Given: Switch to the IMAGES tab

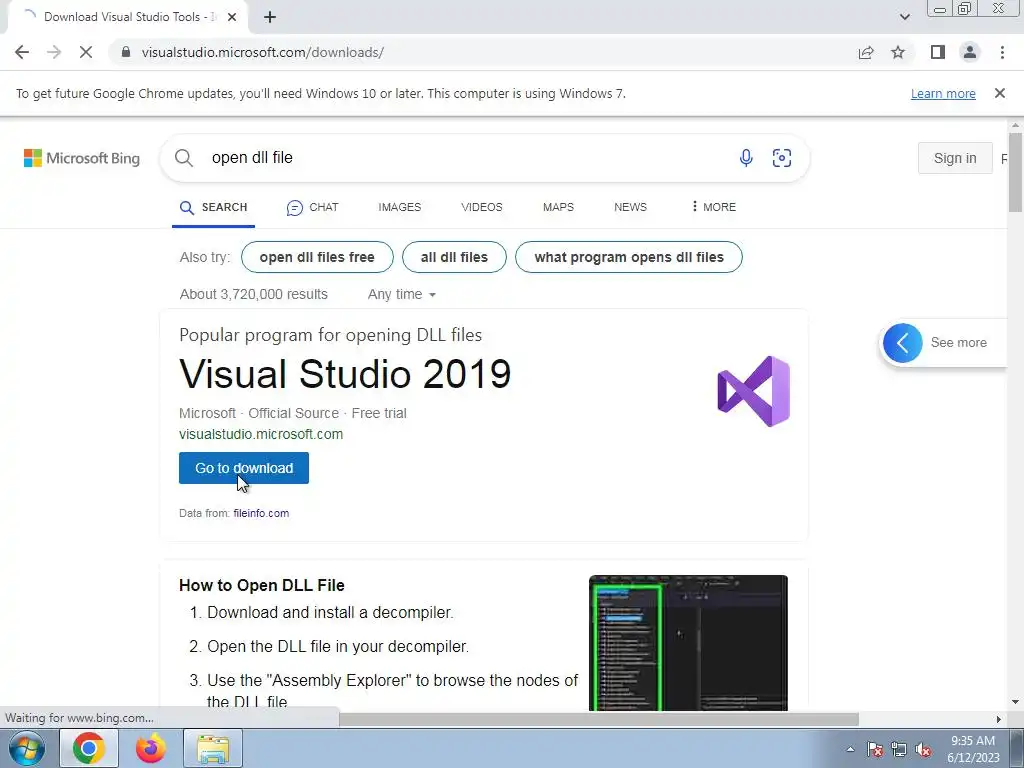Looking at the screenshot, I should [400, 207].
